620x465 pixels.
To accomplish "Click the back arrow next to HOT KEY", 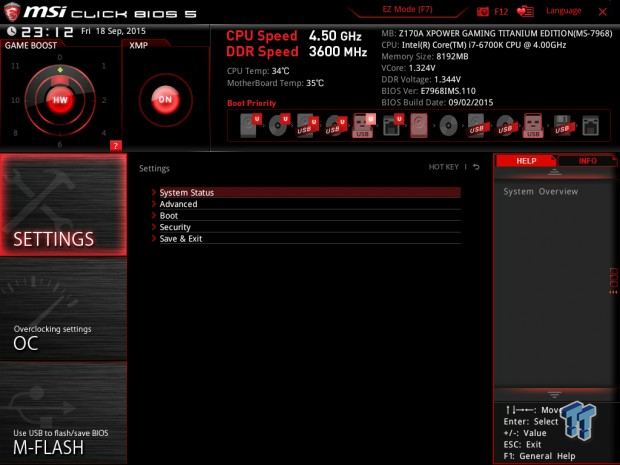I will (x=476, y=167).
